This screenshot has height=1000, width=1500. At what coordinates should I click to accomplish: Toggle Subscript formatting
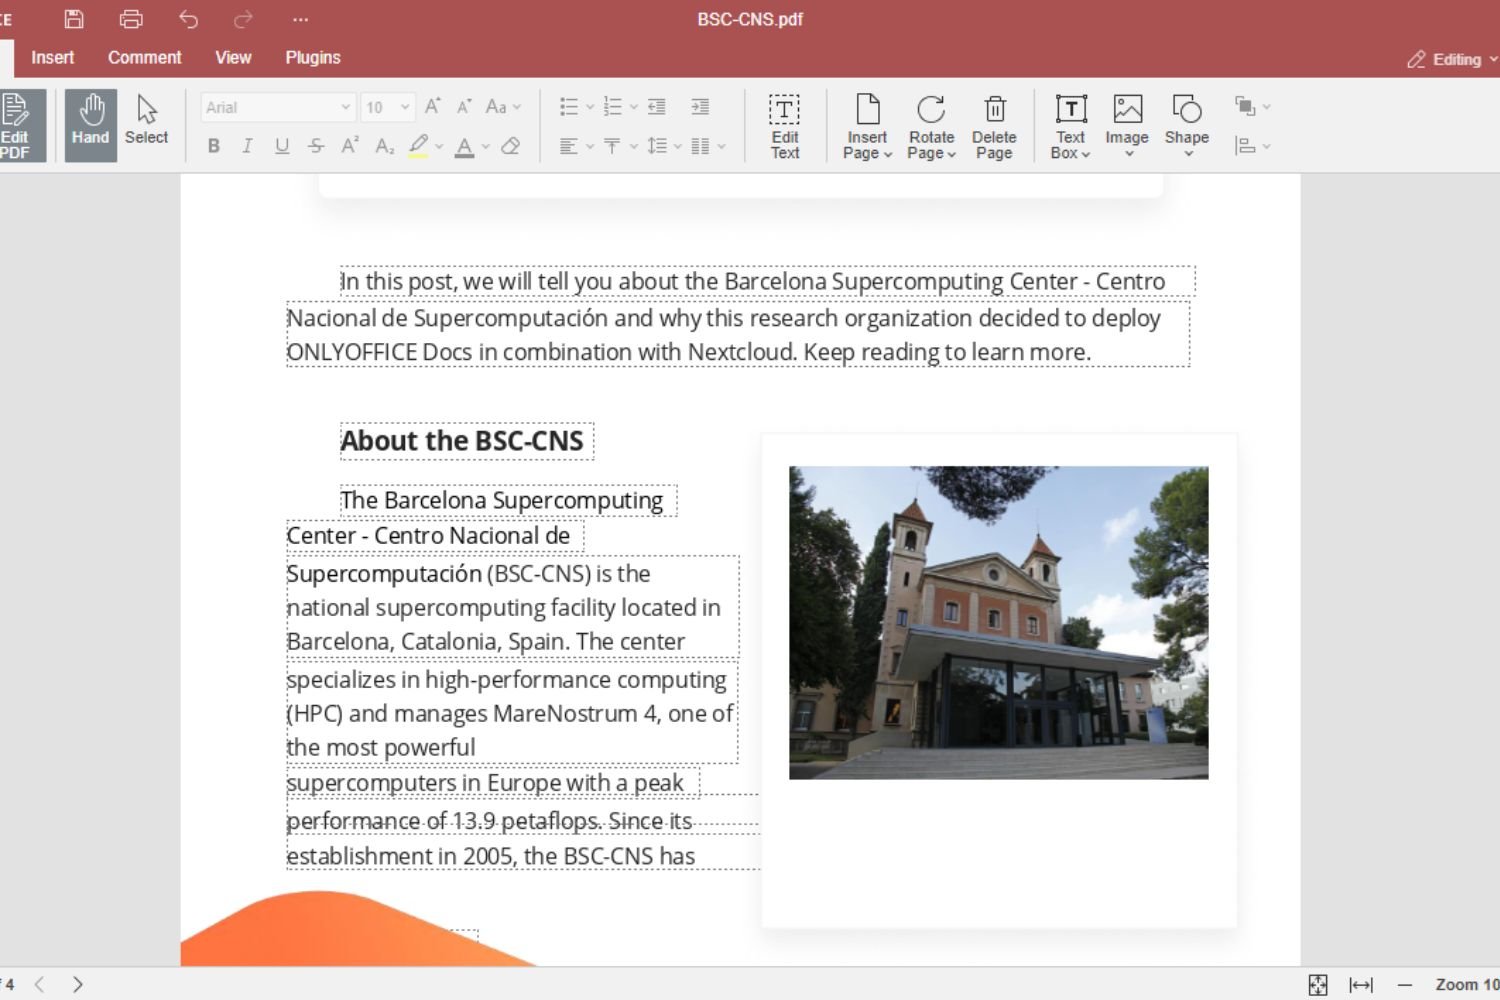(384, 147)
